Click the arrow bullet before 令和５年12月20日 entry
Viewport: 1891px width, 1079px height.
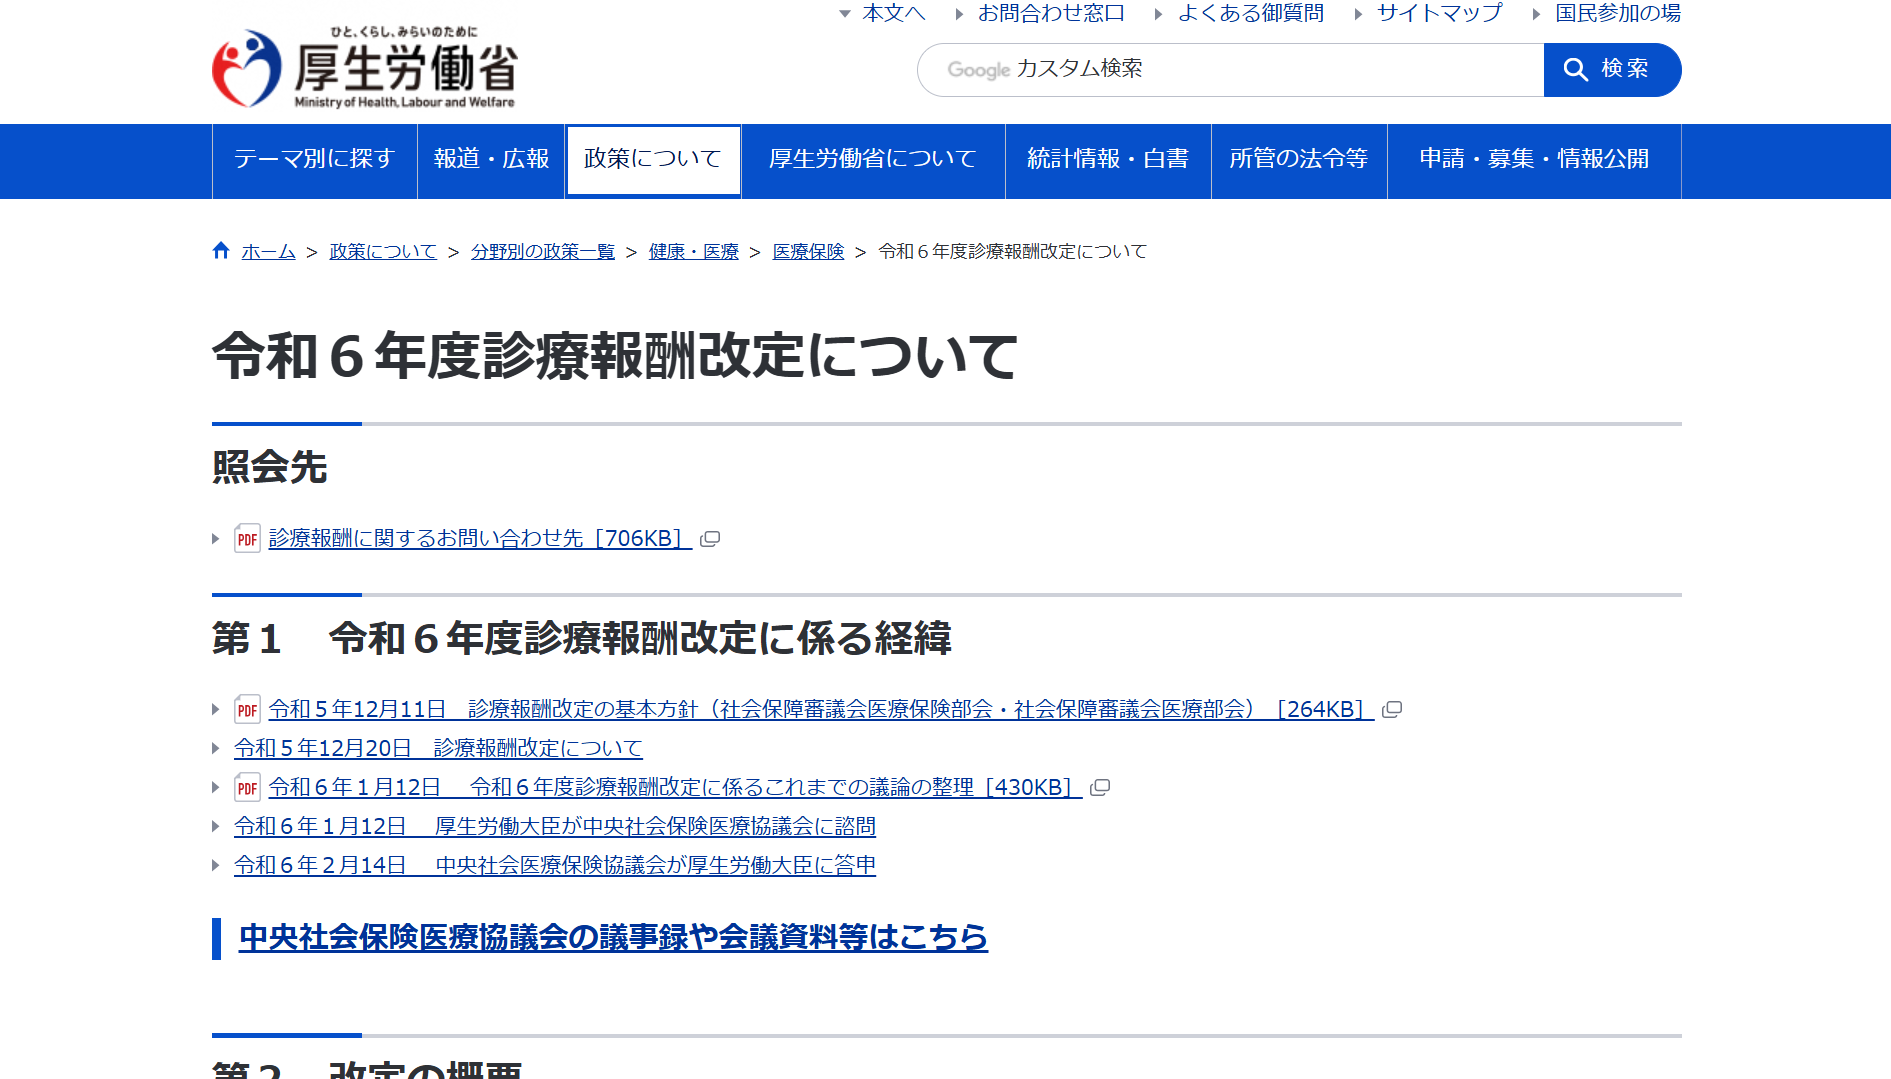pyautogui.click(x=215, y=748)
